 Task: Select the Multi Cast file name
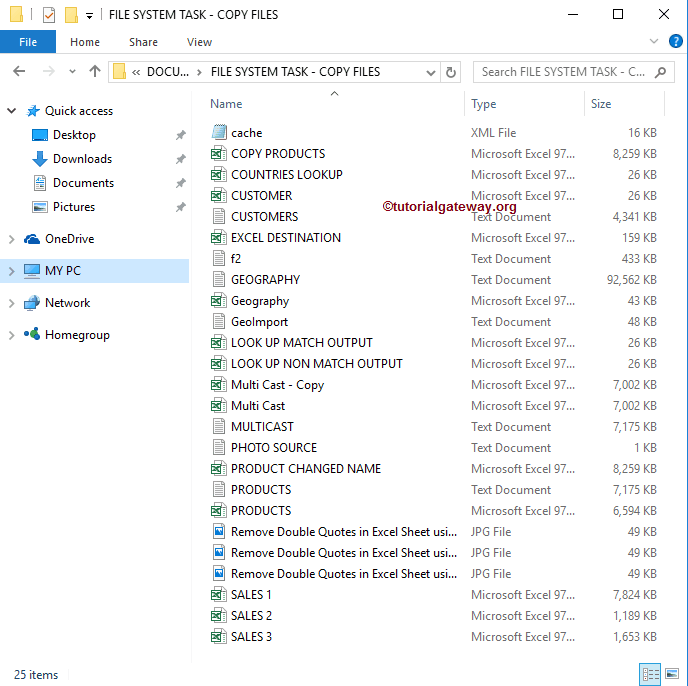coord(258,406)
